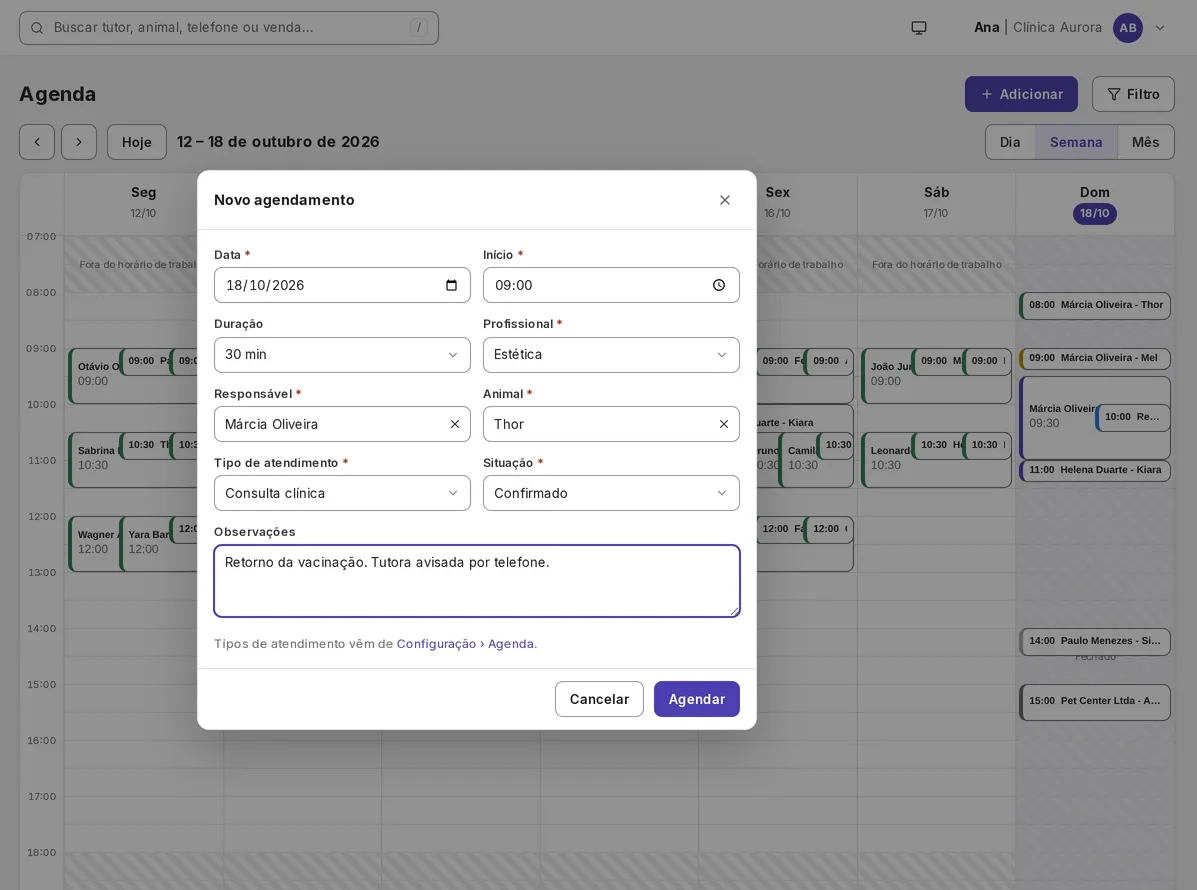Open the Profissional dropdown showing Estética
Image resolution: width=1197 pixels, height=890 pixels.
[x=611, y=355]
